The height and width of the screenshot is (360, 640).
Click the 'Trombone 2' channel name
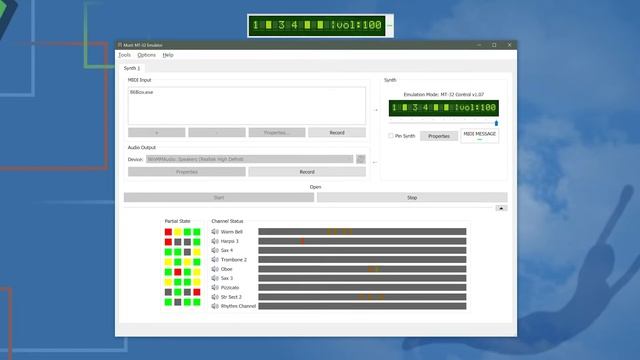234,260
